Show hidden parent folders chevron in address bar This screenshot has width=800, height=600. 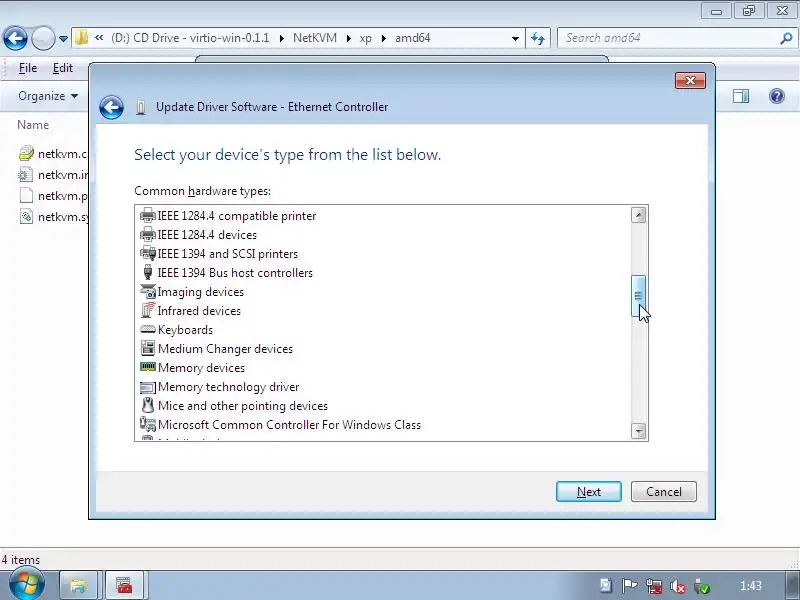coord(99,38)
